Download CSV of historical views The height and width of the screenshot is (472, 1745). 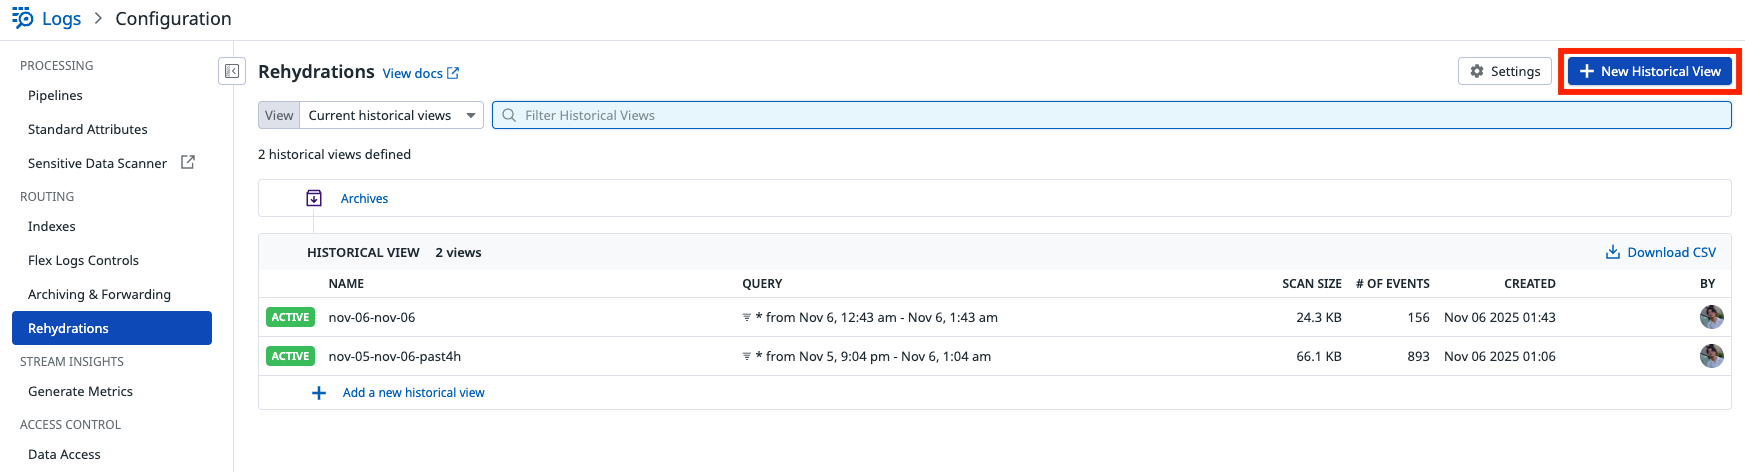point(1660,252)
